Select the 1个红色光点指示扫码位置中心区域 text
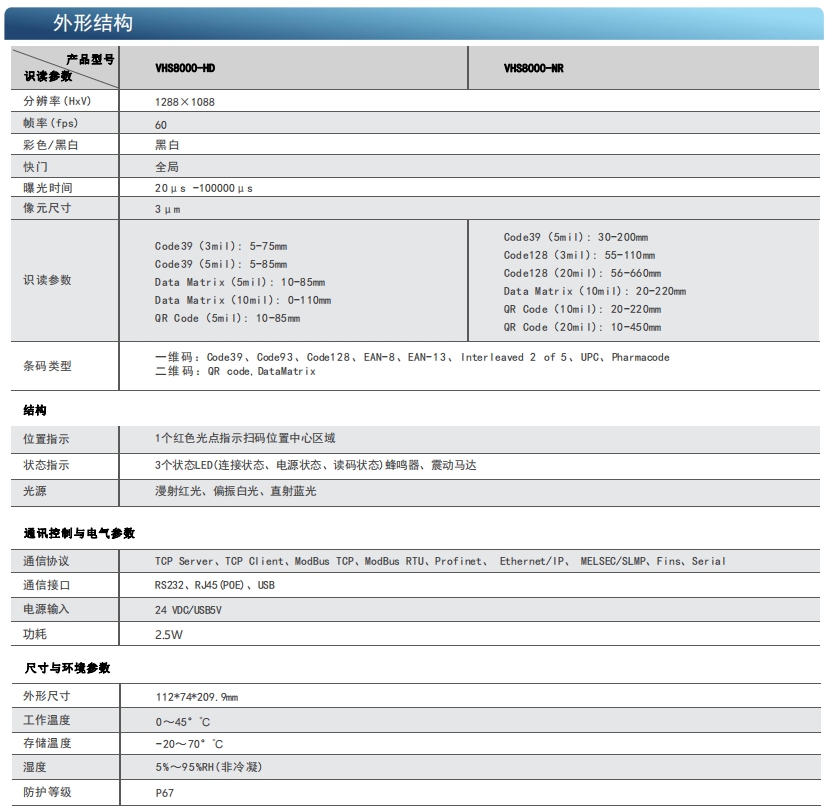This screenshot has width=827, height=812. 245,438
